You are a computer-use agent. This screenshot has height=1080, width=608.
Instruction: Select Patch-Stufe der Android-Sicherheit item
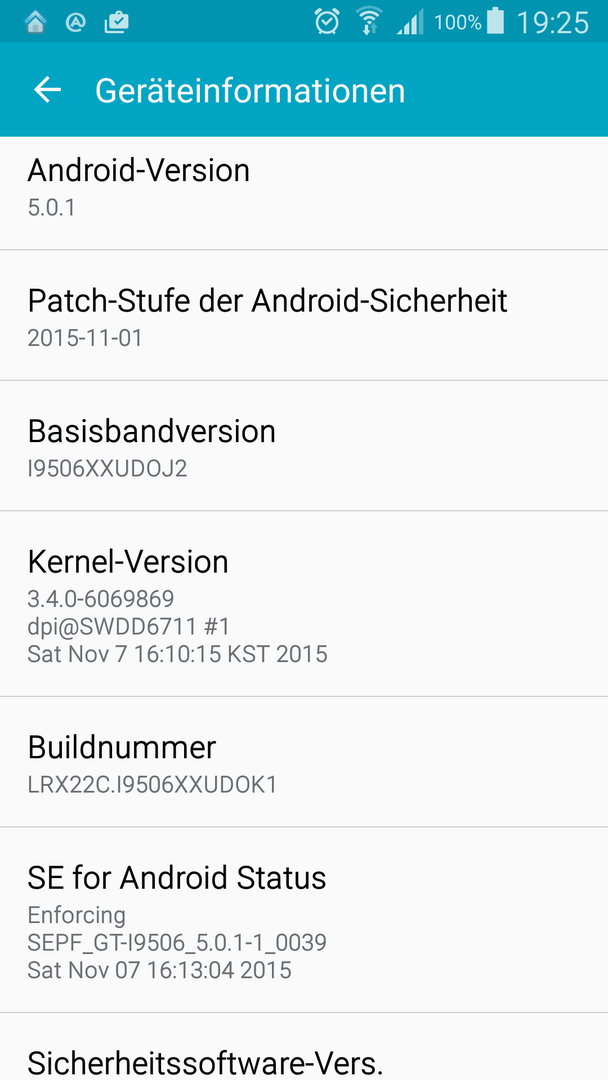coord(304,315)
